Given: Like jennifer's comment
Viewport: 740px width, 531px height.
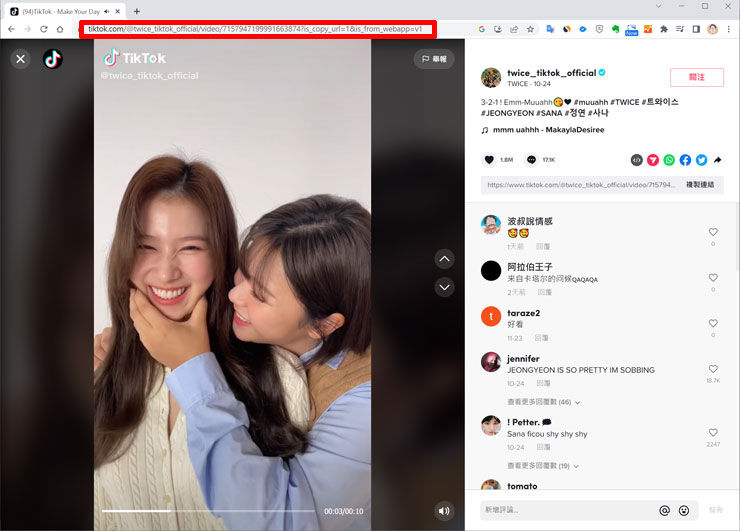Looking at the screenshot, I should [713, 369].
